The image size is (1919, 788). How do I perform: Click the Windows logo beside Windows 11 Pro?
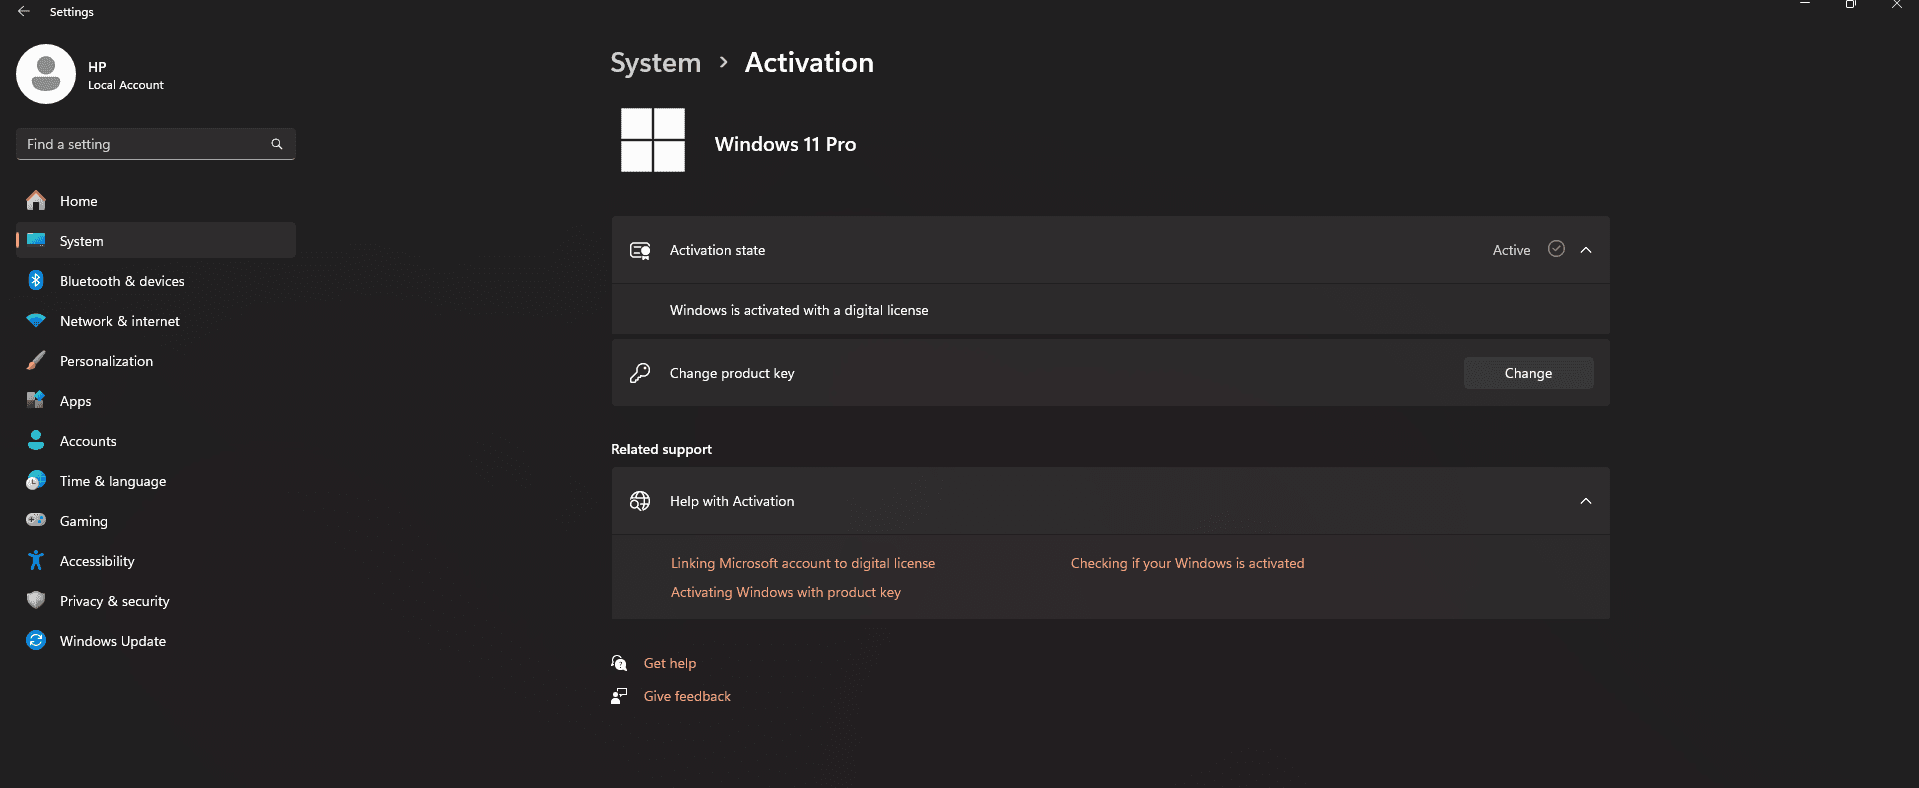pos(653,140)
